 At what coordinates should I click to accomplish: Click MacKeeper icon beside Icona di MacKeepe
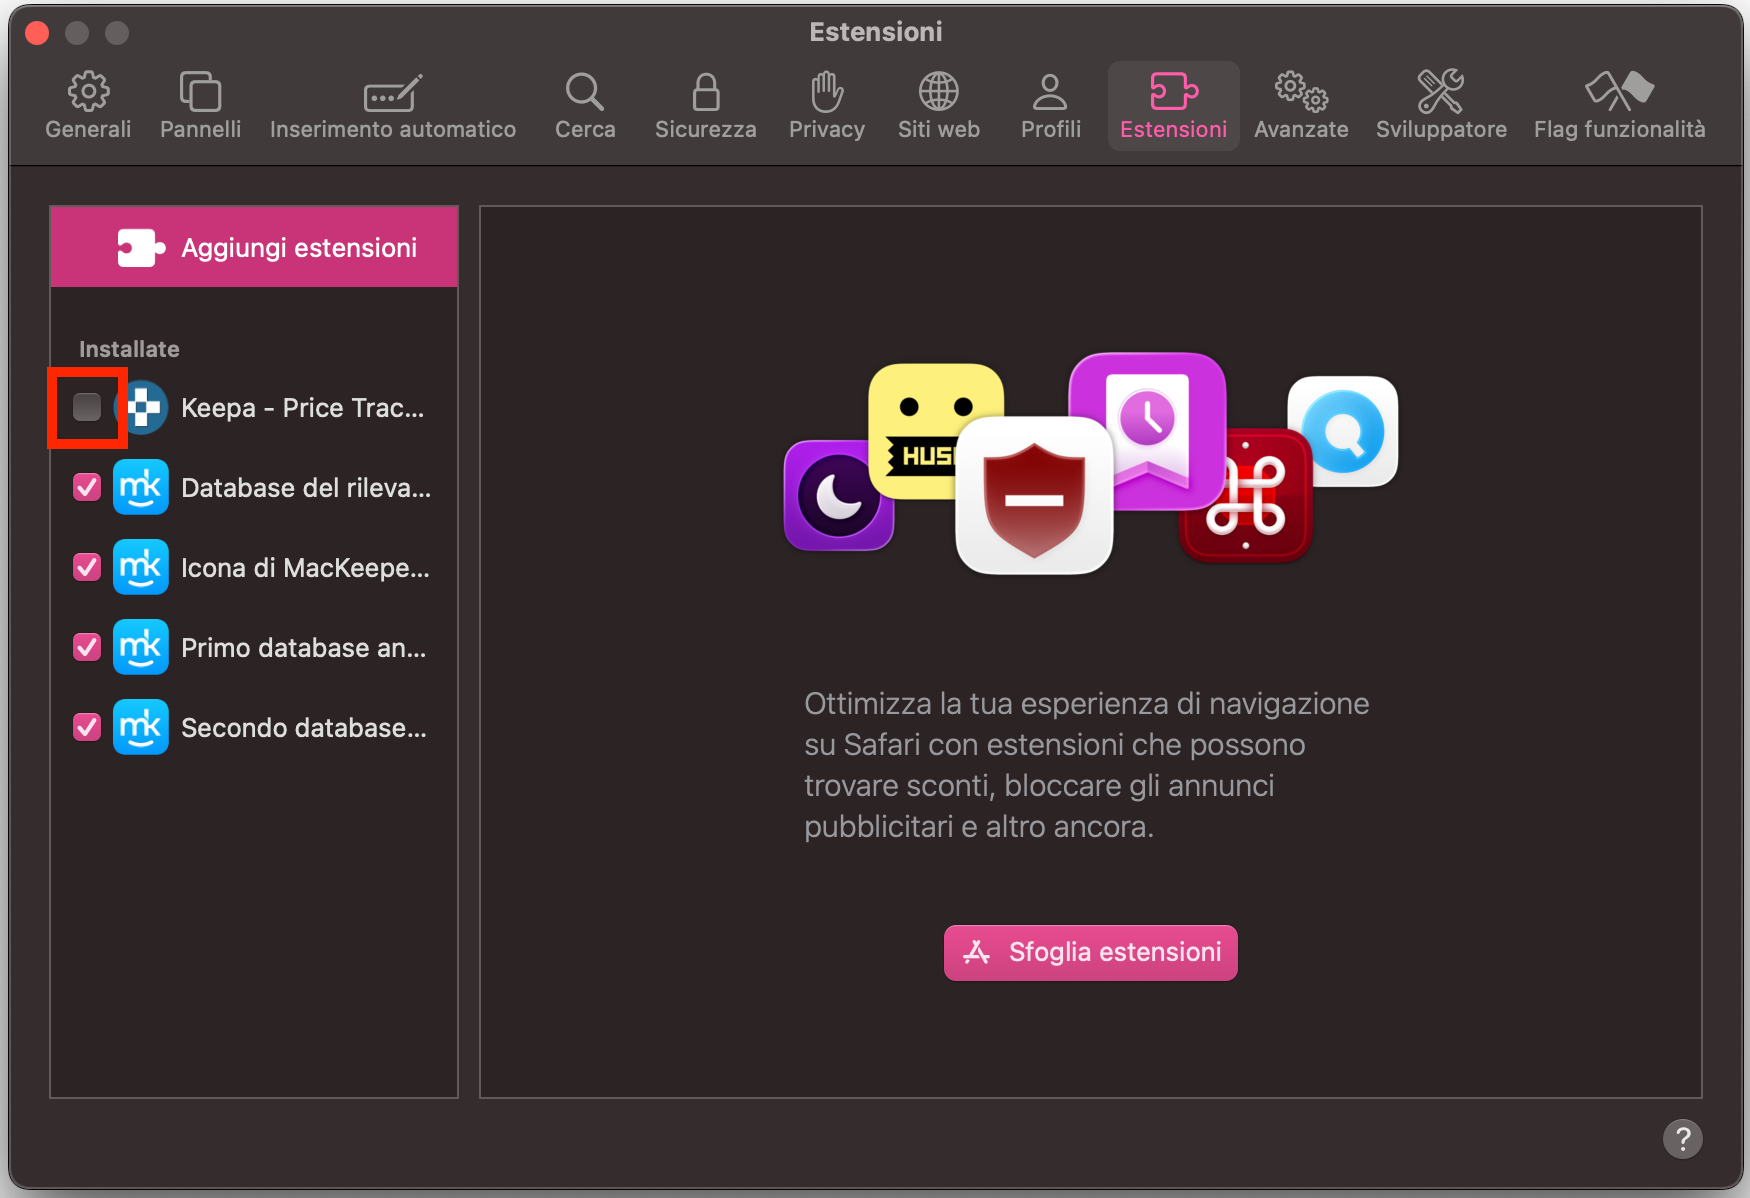141,567
